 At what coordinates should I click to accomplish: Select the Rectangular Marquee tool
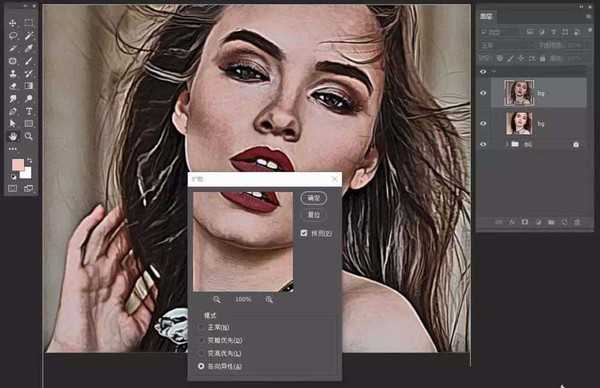tap(28, 23)
